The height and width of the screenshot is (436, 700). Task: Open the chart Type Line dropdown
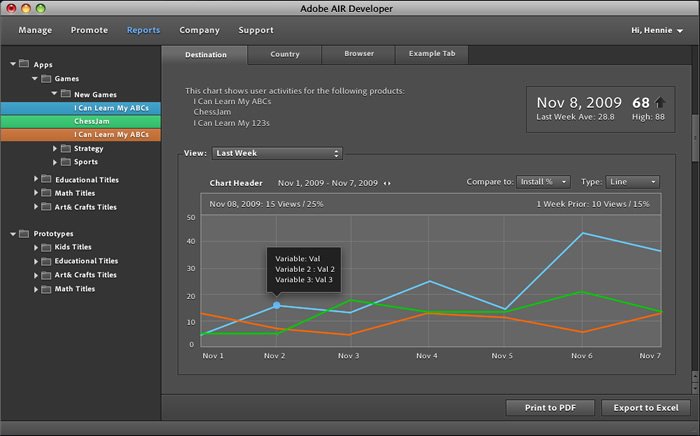click(x=632, y=182)
